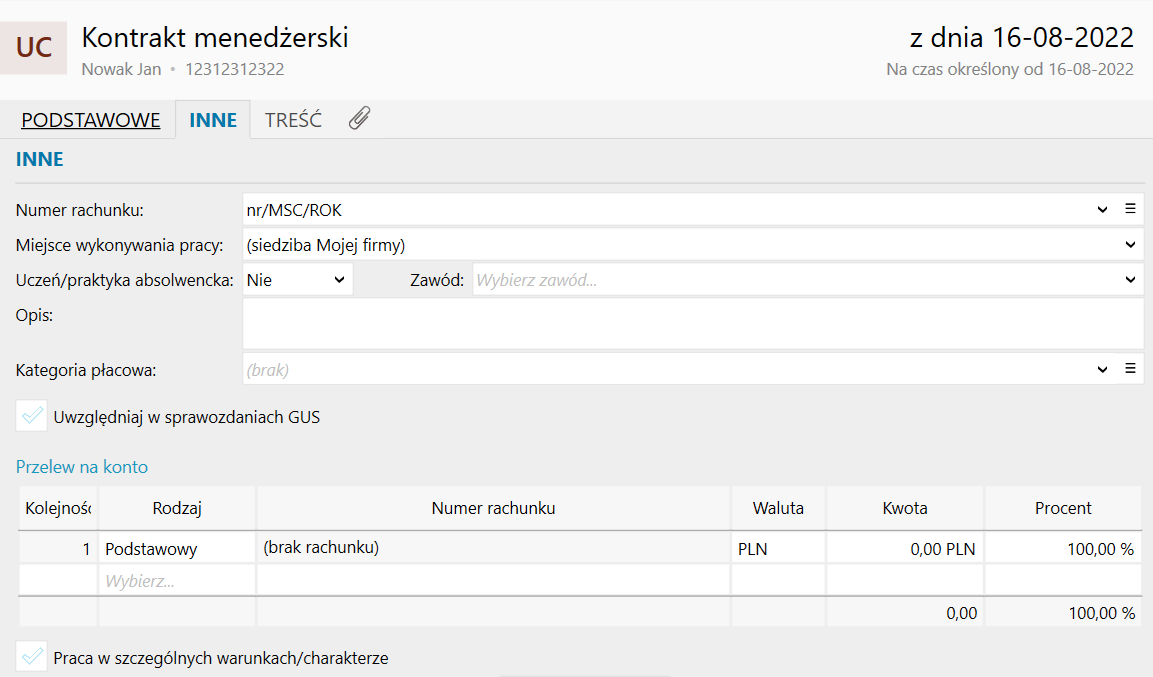
Task: Click the Procent column header
Action: click(1063, 508)
